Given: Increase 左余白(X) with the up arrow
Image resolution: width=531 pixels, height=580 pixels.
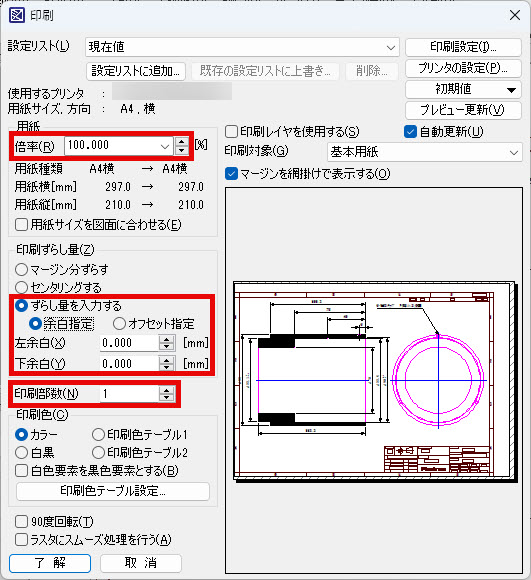Looking at the screenshot, I should (166, 339).
